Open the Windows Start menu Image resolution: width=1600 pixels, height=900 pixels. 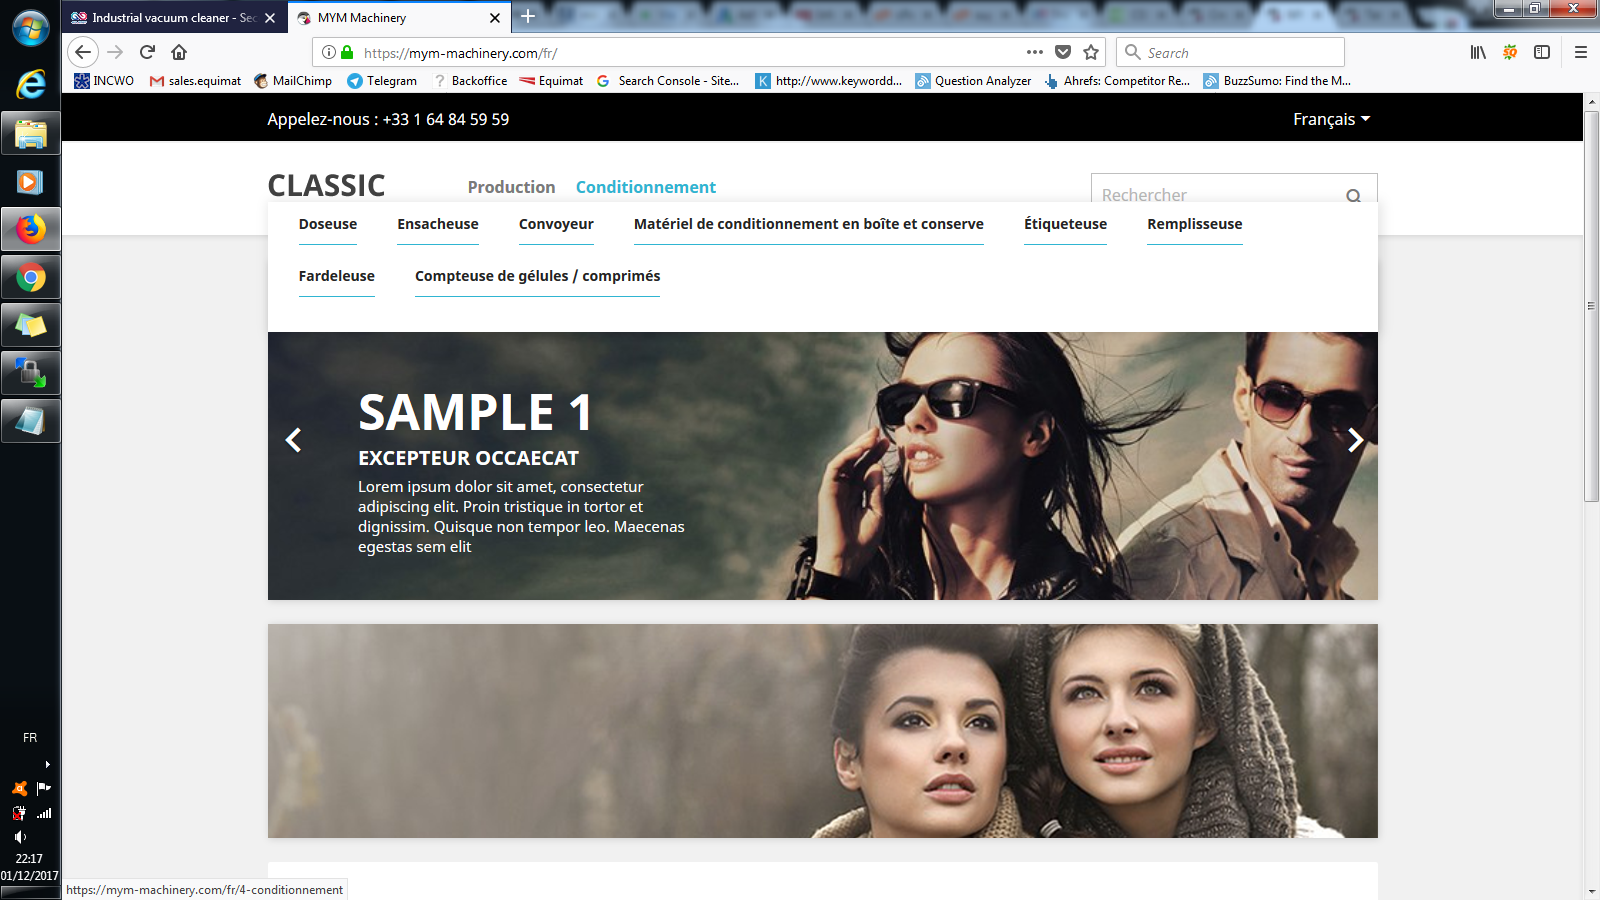pyautogui.click(x=31, y=28)
